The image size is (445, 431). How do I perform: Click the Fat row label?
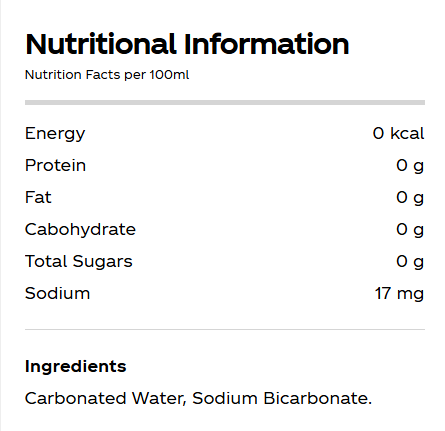pyautogui.click(x=38, y=197)
